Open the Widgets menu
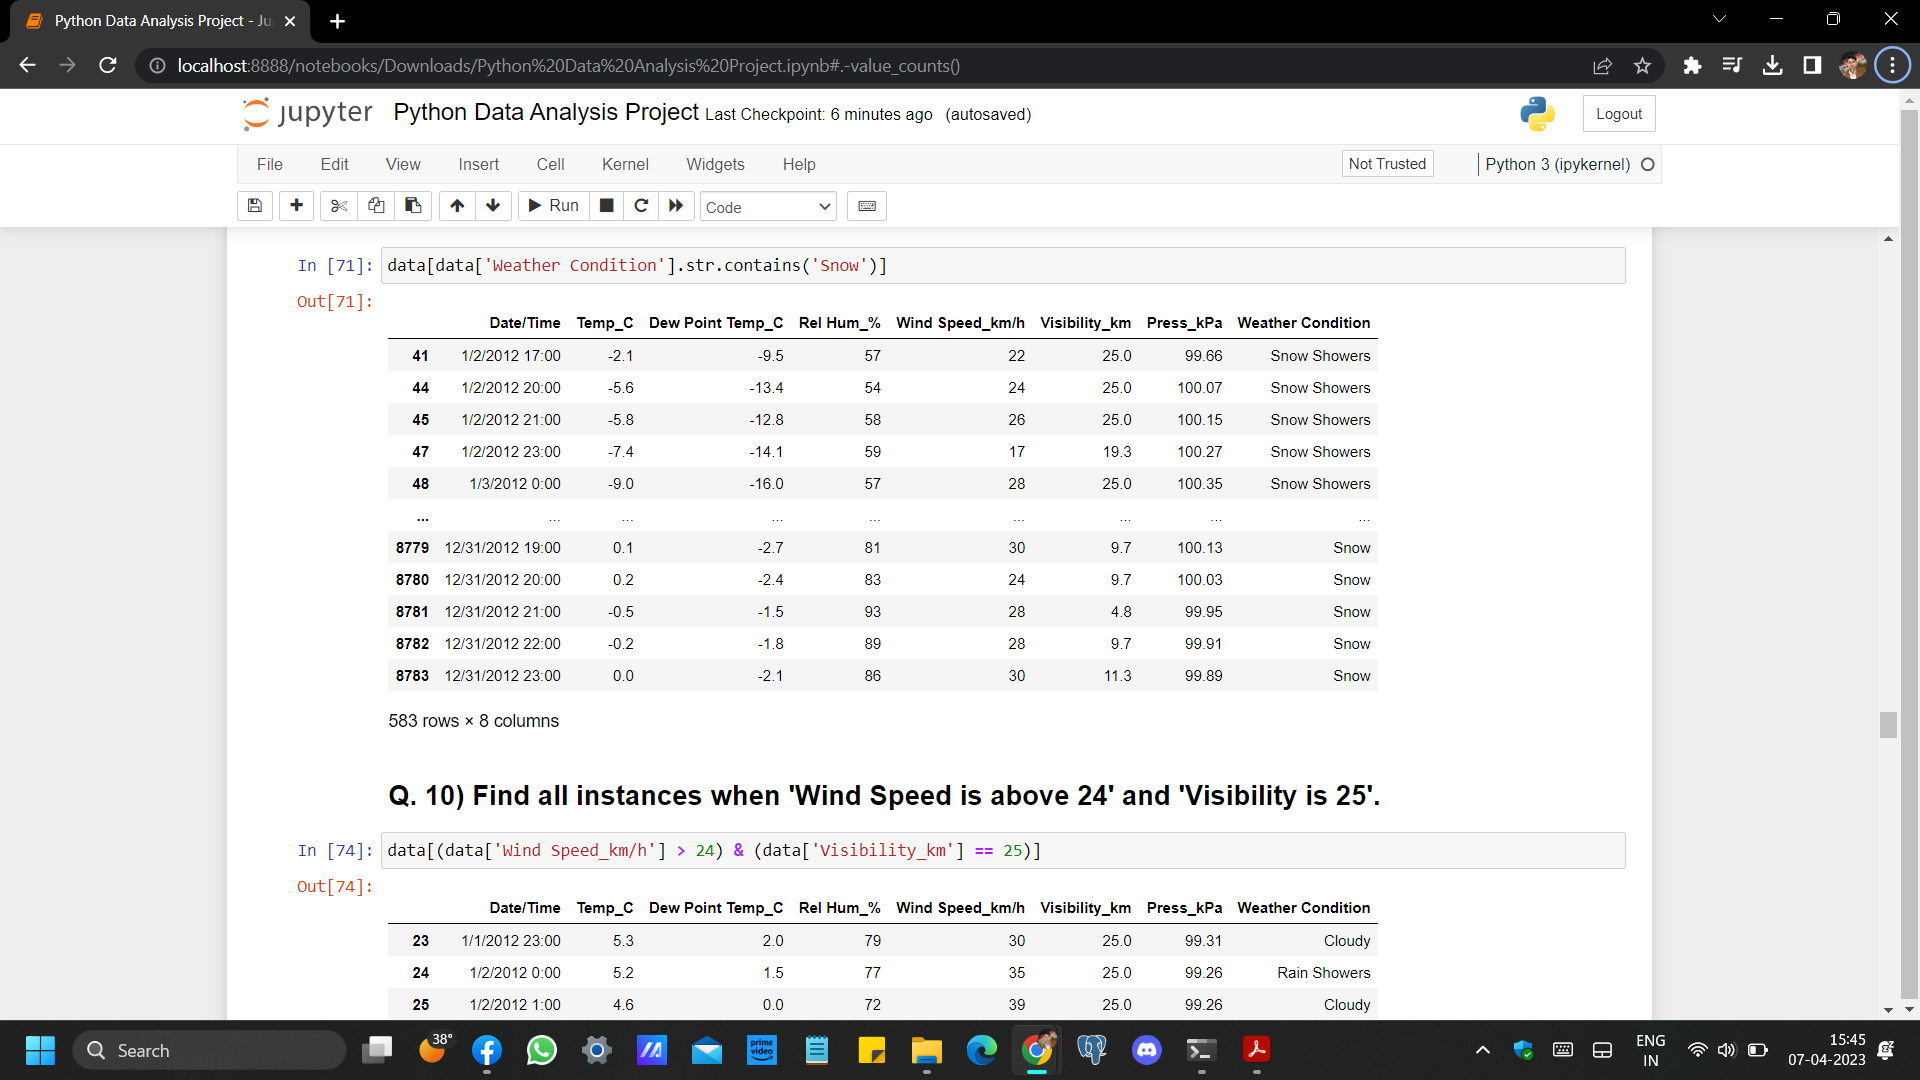 click(715, 164)
